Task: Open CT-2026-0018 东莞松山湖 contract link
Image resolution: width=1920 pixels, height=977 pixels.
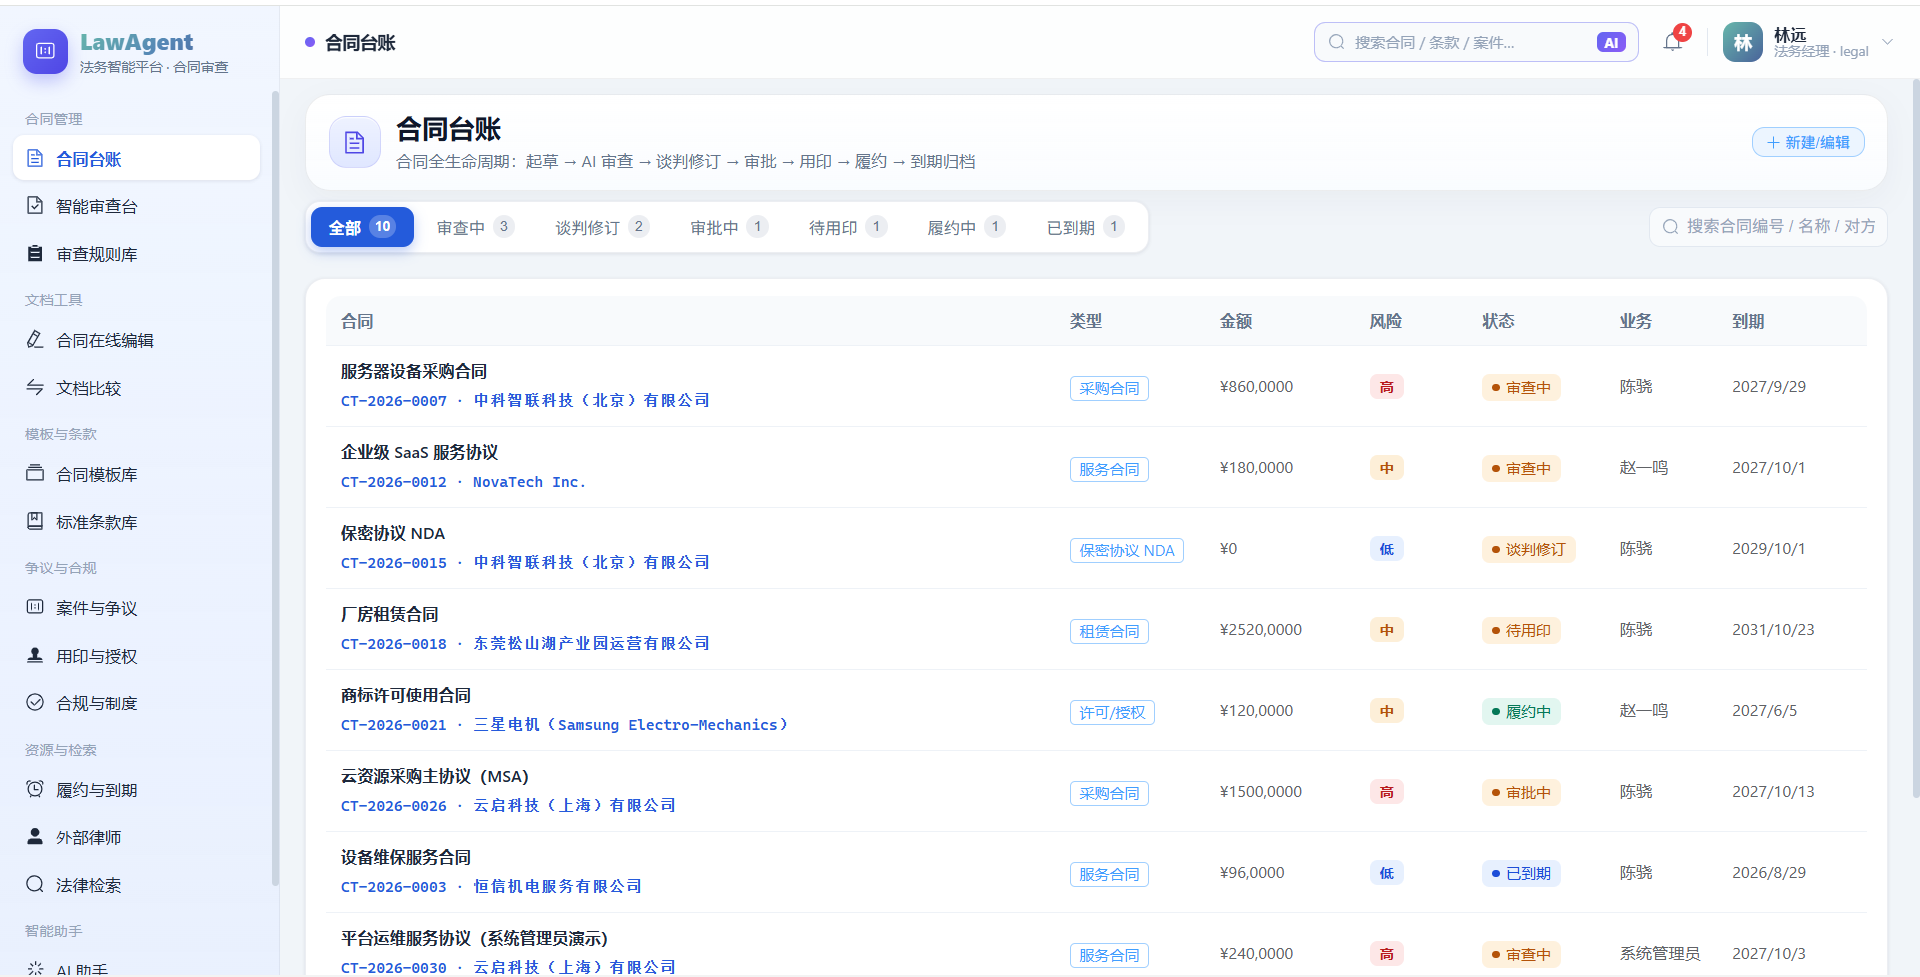Action: (525, 644)
